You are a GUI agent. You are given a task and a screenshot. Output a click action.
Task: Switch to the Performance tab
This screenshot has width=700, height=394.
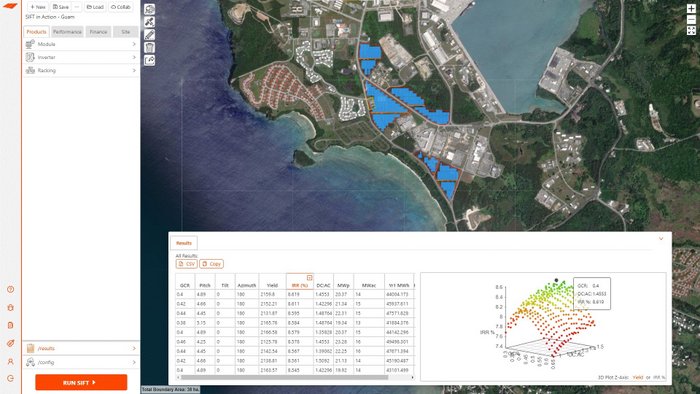click(67, 32)
